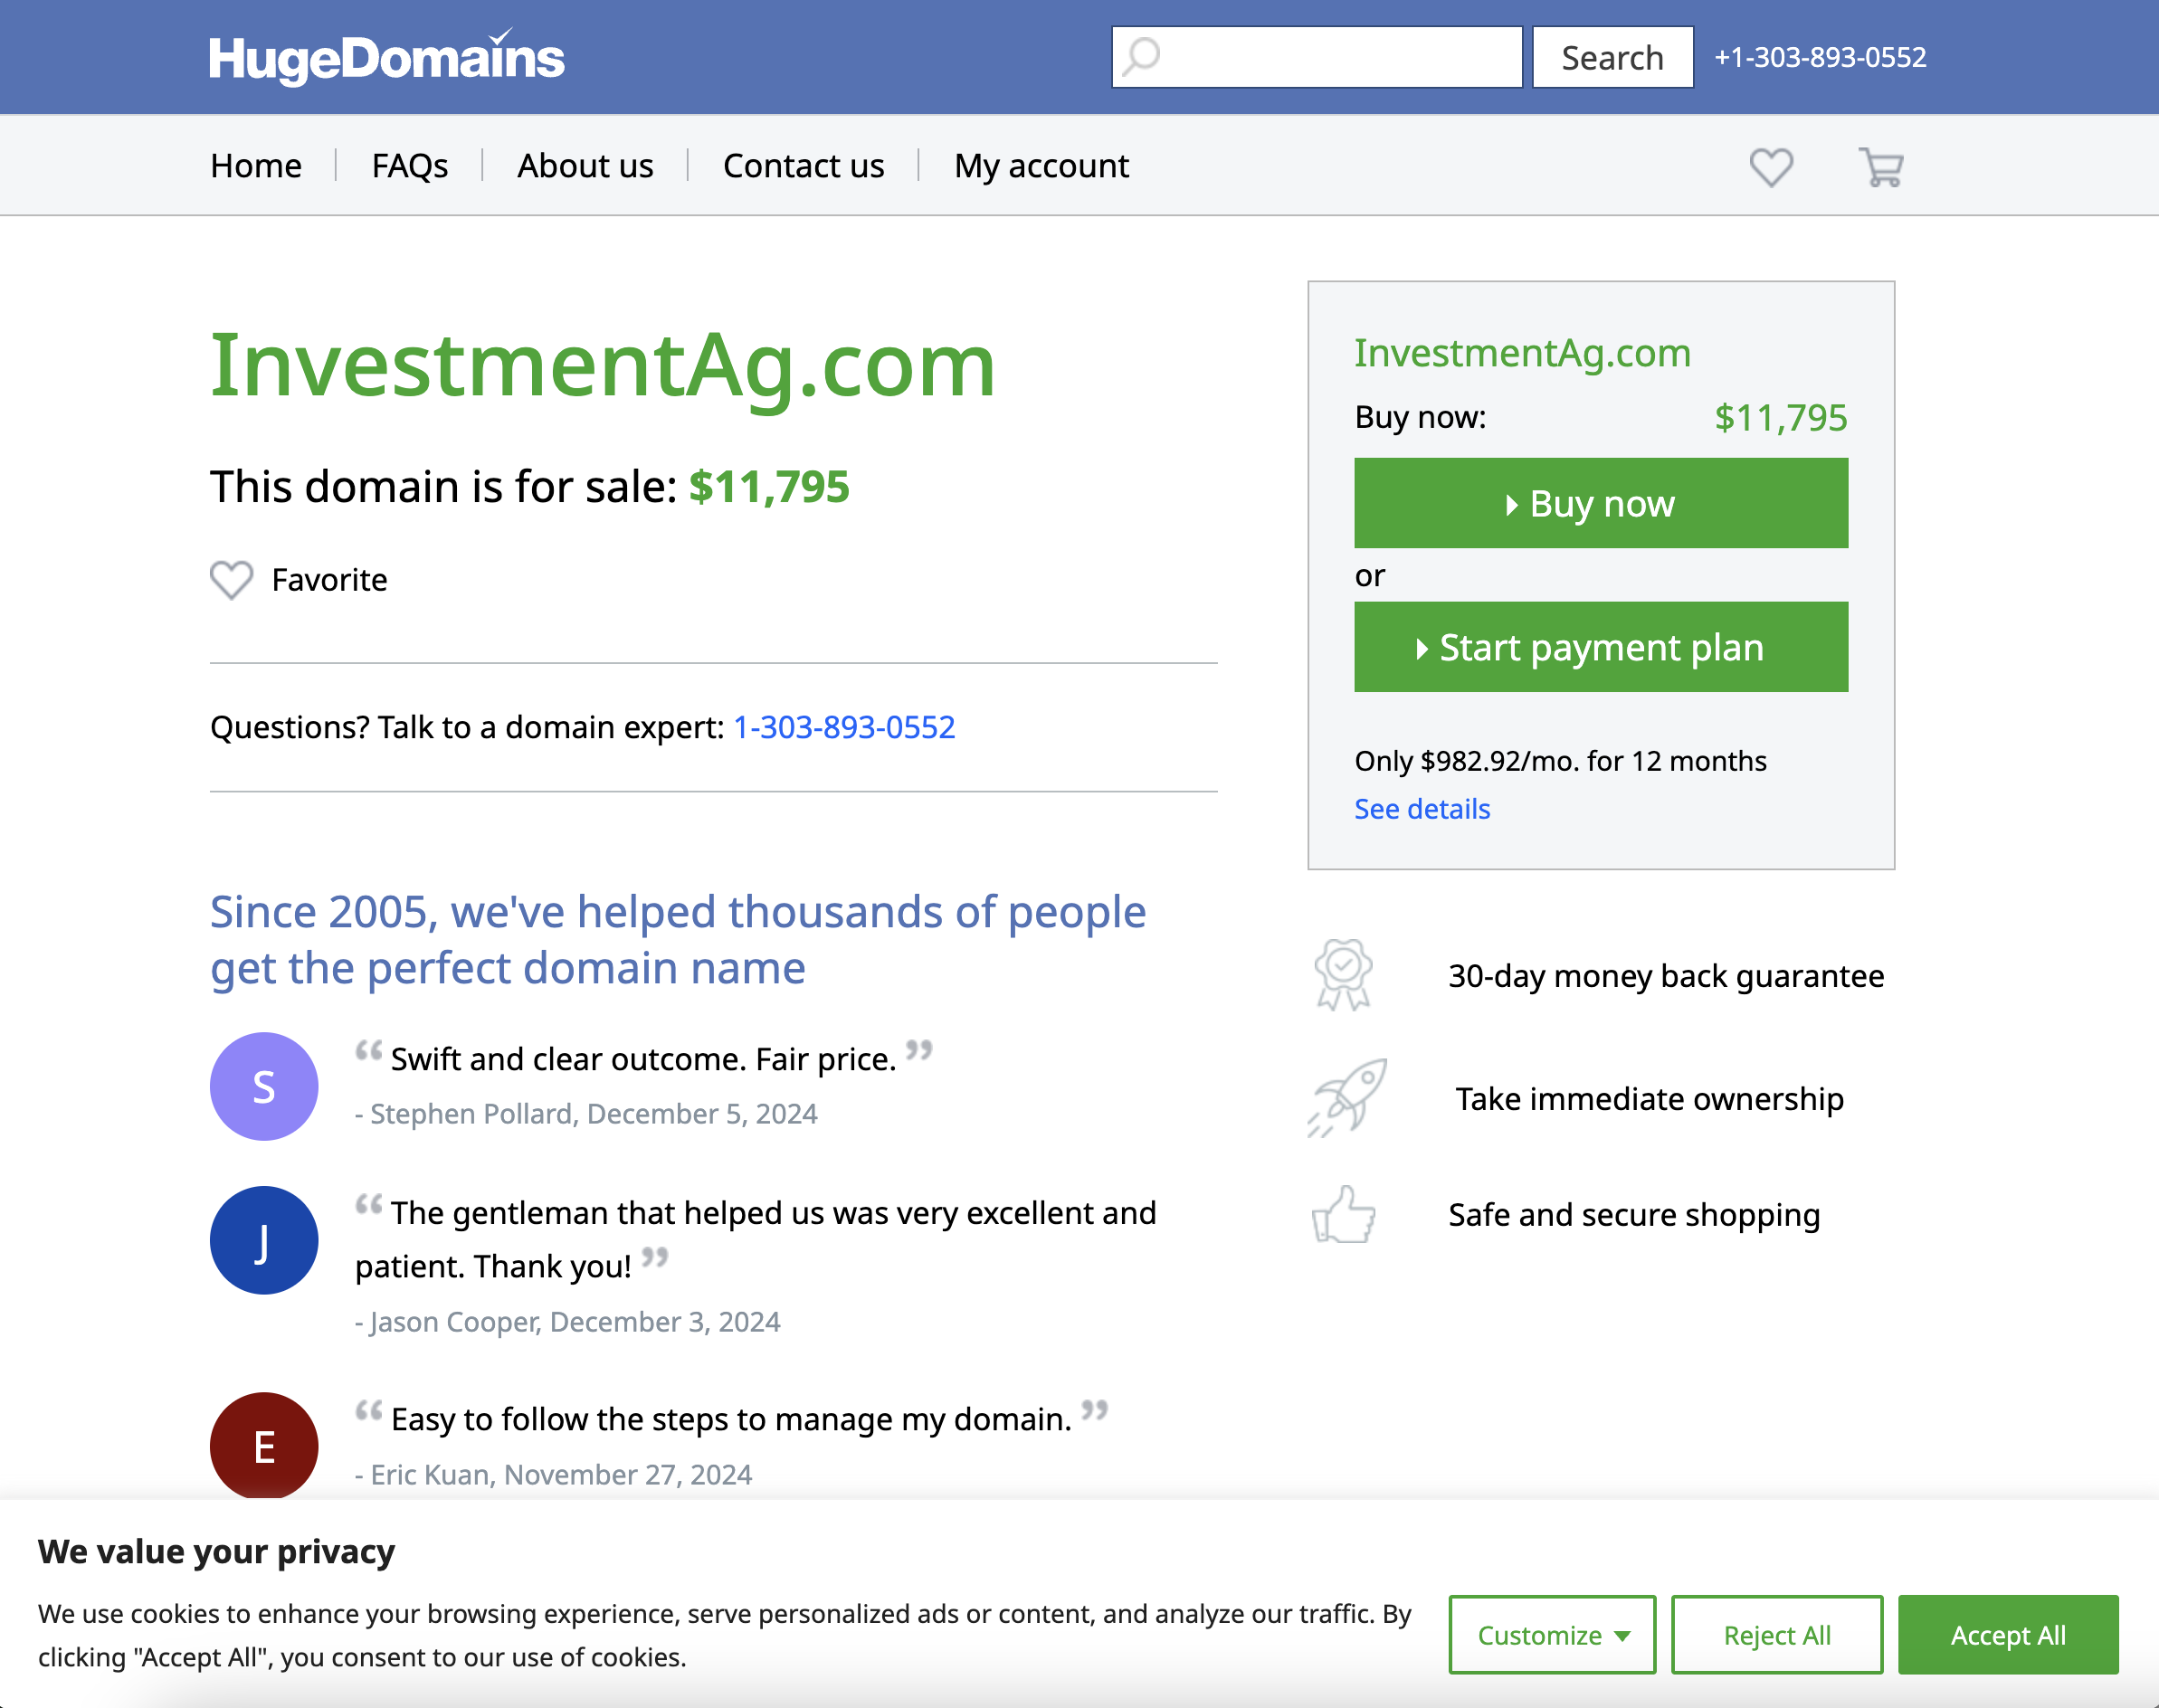Viewport: 2159px width, 1708px height.
Task: Click the HugeDomains logo
Action: pyautogui.click(x=386, y=58)
